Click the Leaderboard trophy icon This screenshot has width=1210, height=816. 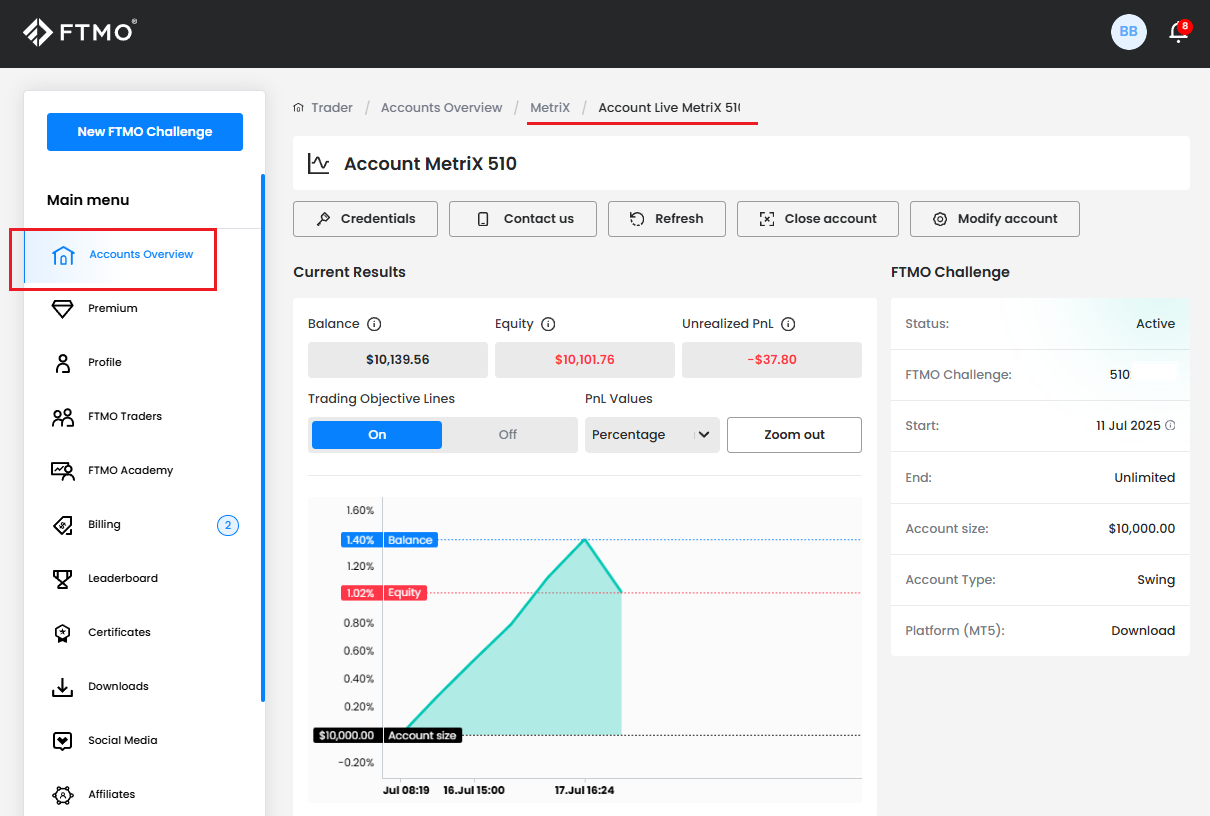(x=63, y=579)
